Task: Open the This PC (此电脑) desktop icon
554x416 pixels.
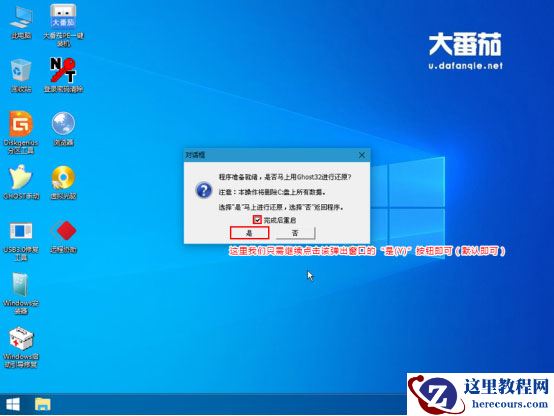Action: click(x=21, y=22)
